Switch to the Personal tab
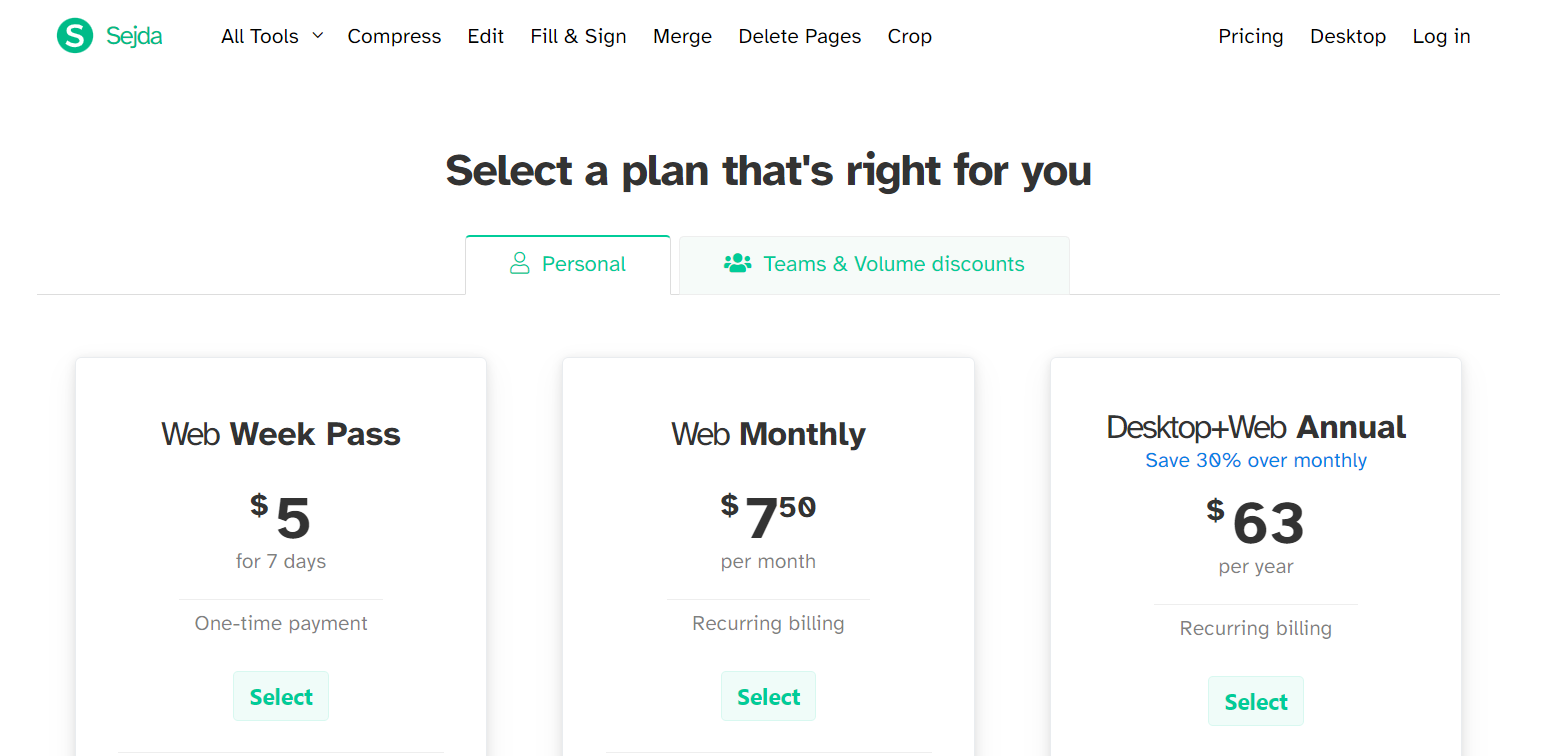Screen dimensions: 1542x756 (x=568, y=265)
